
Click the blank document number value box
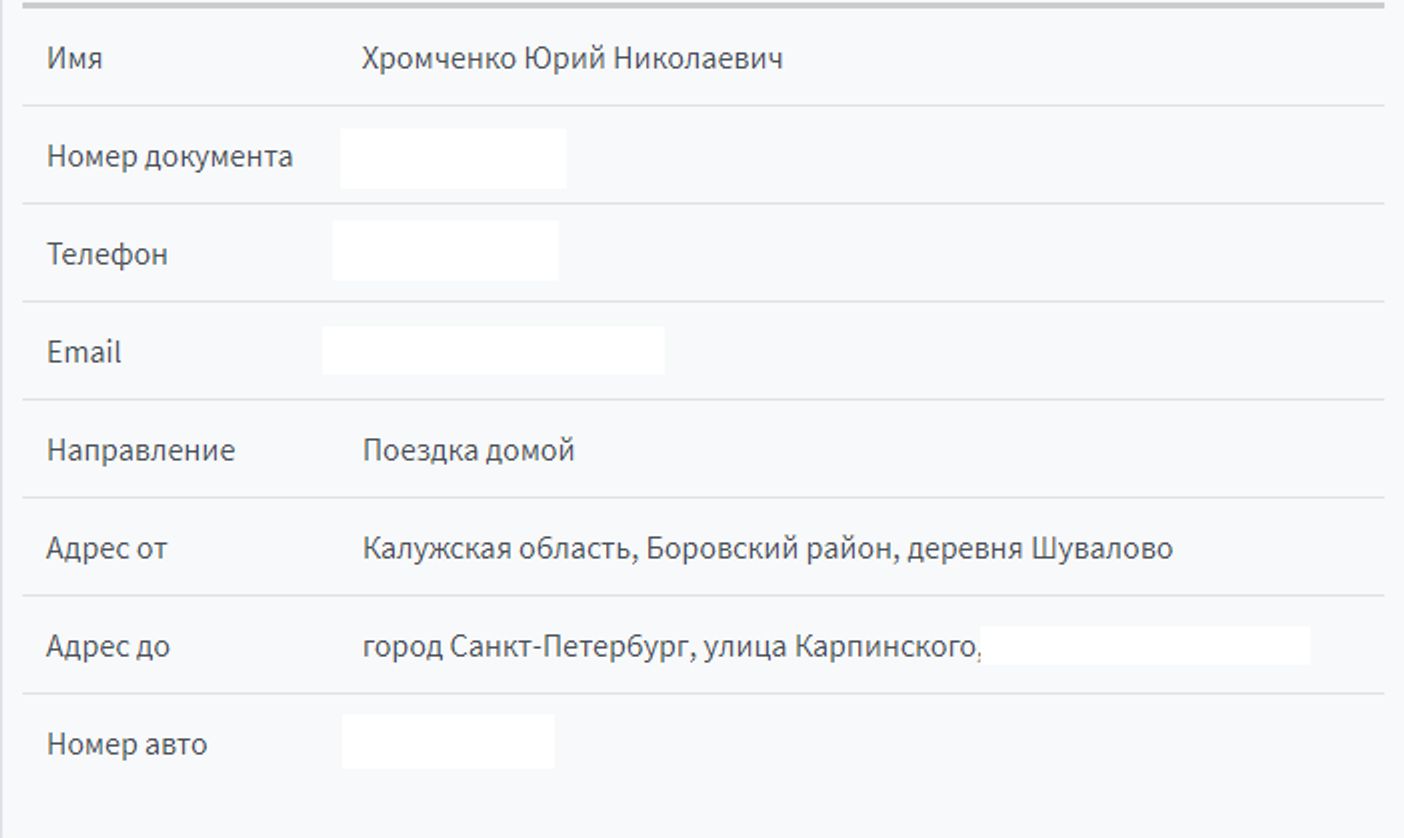(x=453, y=158)
